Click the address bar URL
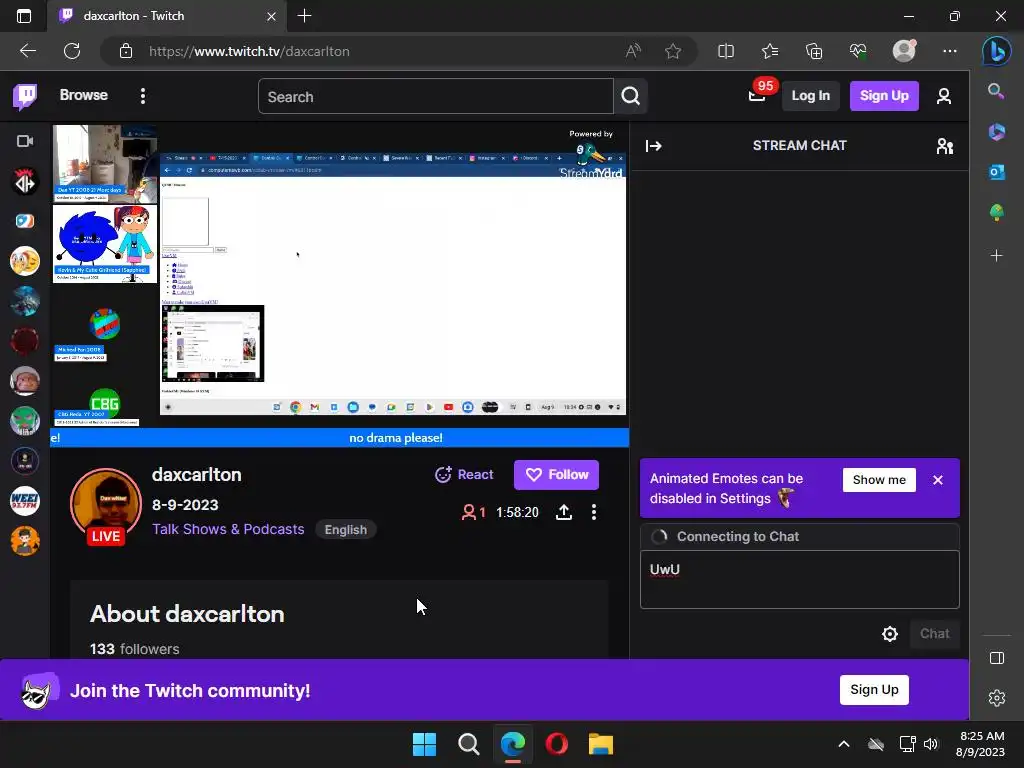 249,51
